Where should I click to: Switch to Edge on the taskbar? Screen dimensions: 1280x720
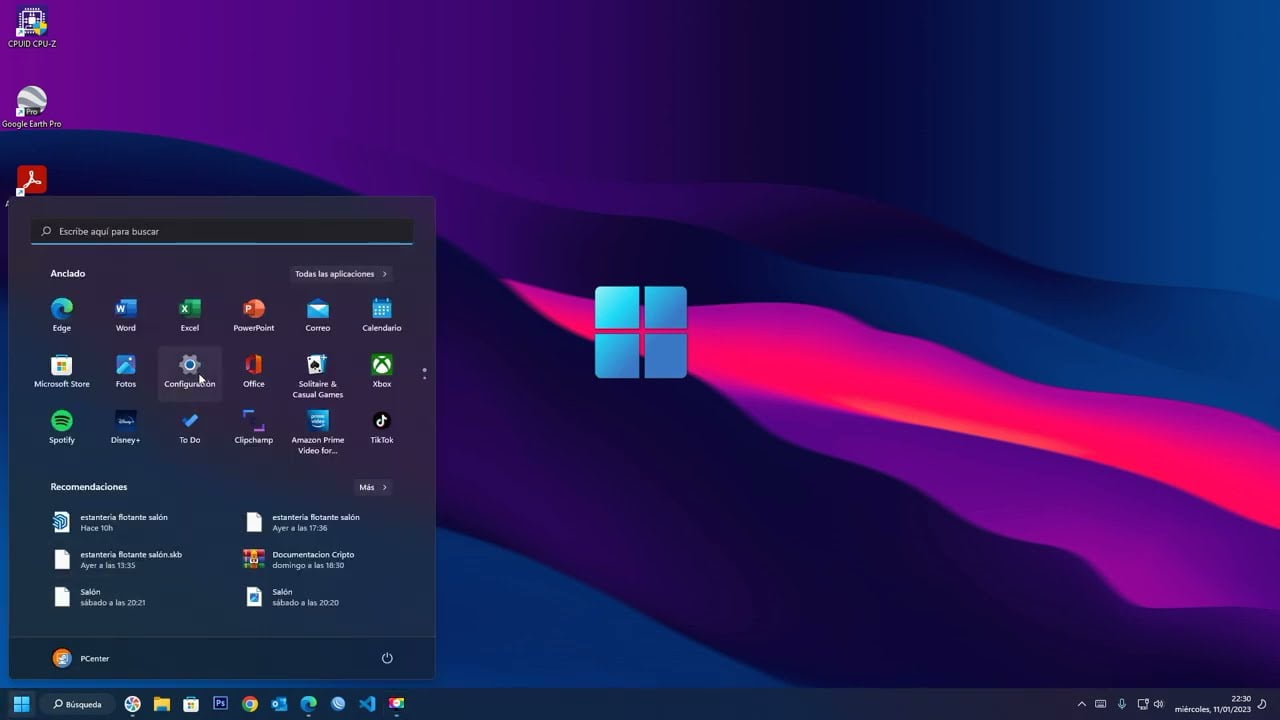click(x=309, y=704)
